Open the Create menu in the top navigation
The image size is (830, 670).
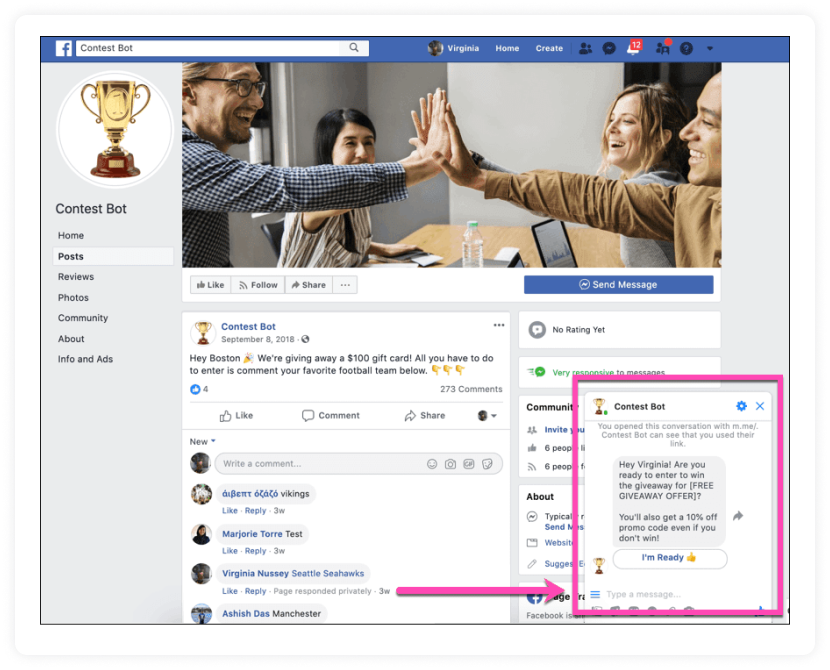[549, 47]
